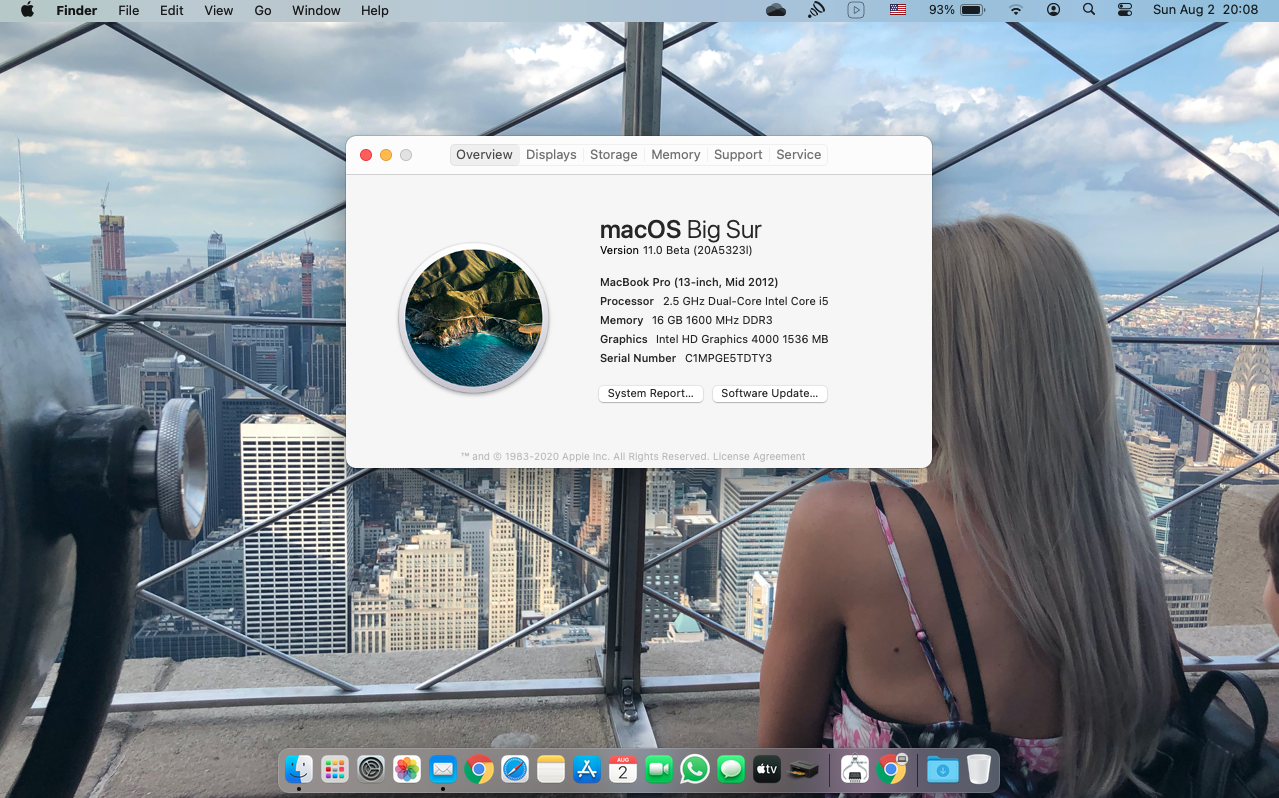Open Apple TV app in dock

pos(767,769)
